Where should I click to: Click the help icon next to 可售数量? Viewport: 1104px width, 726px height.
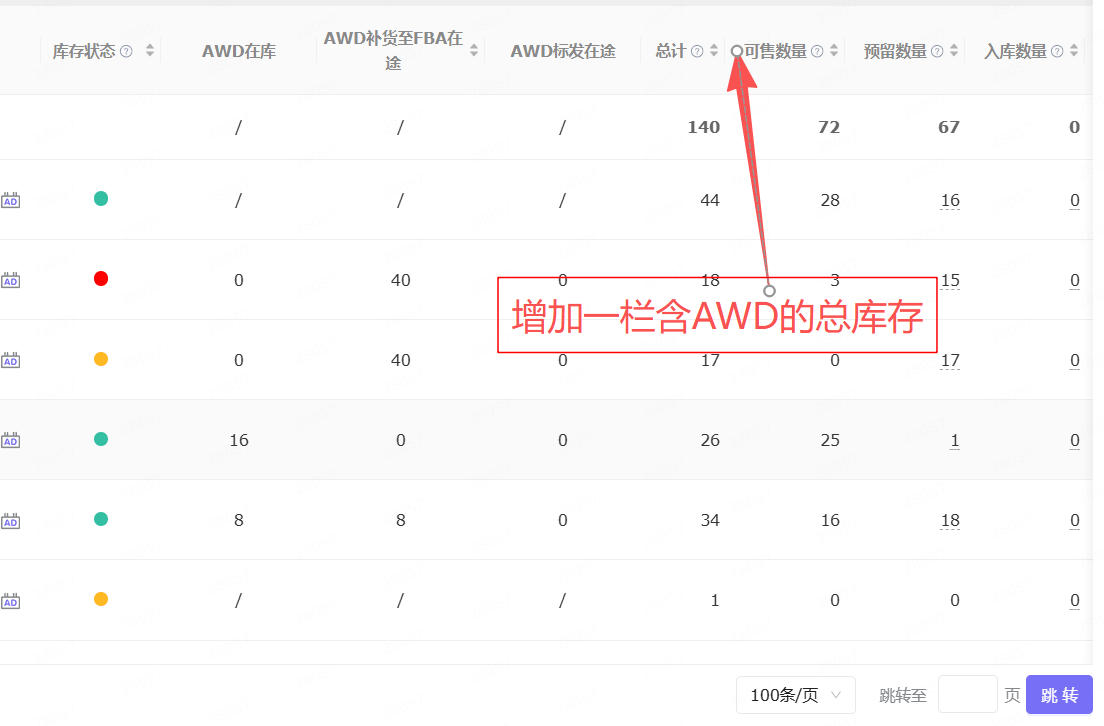coord(817,51)
